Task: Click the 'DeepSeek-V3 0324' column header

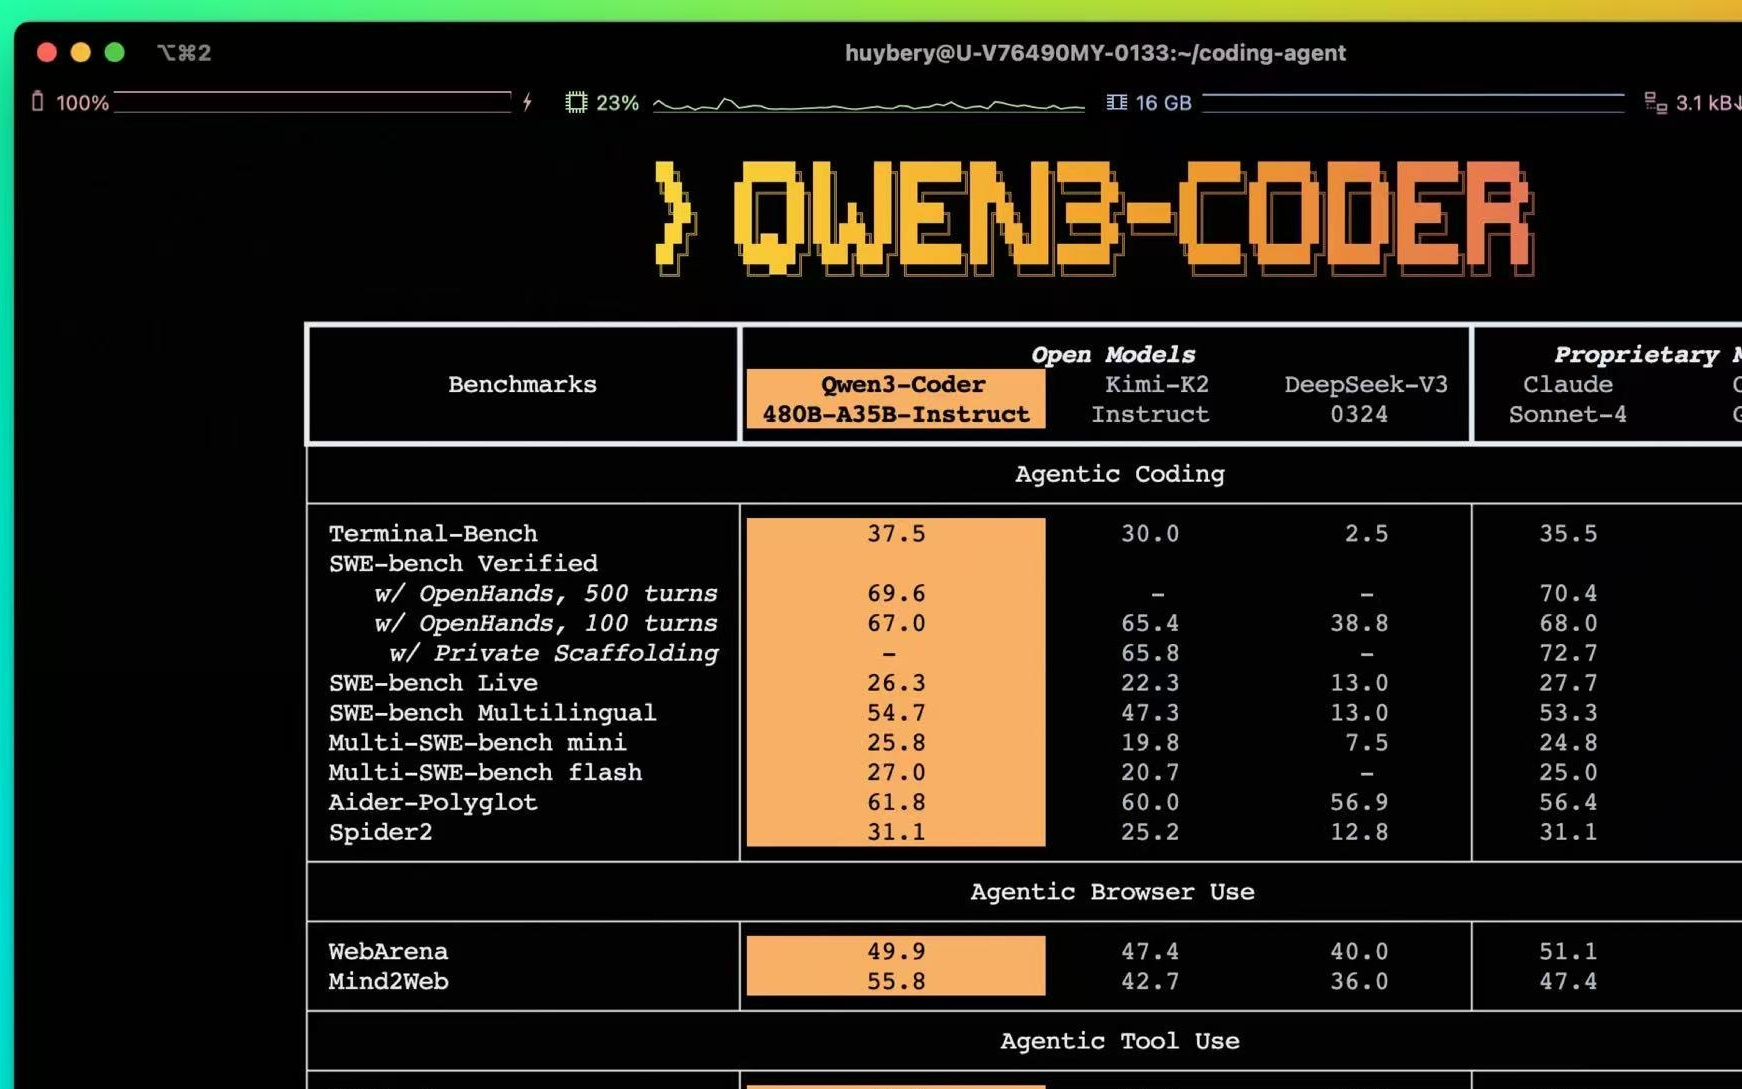Action: click(1365, 399)
